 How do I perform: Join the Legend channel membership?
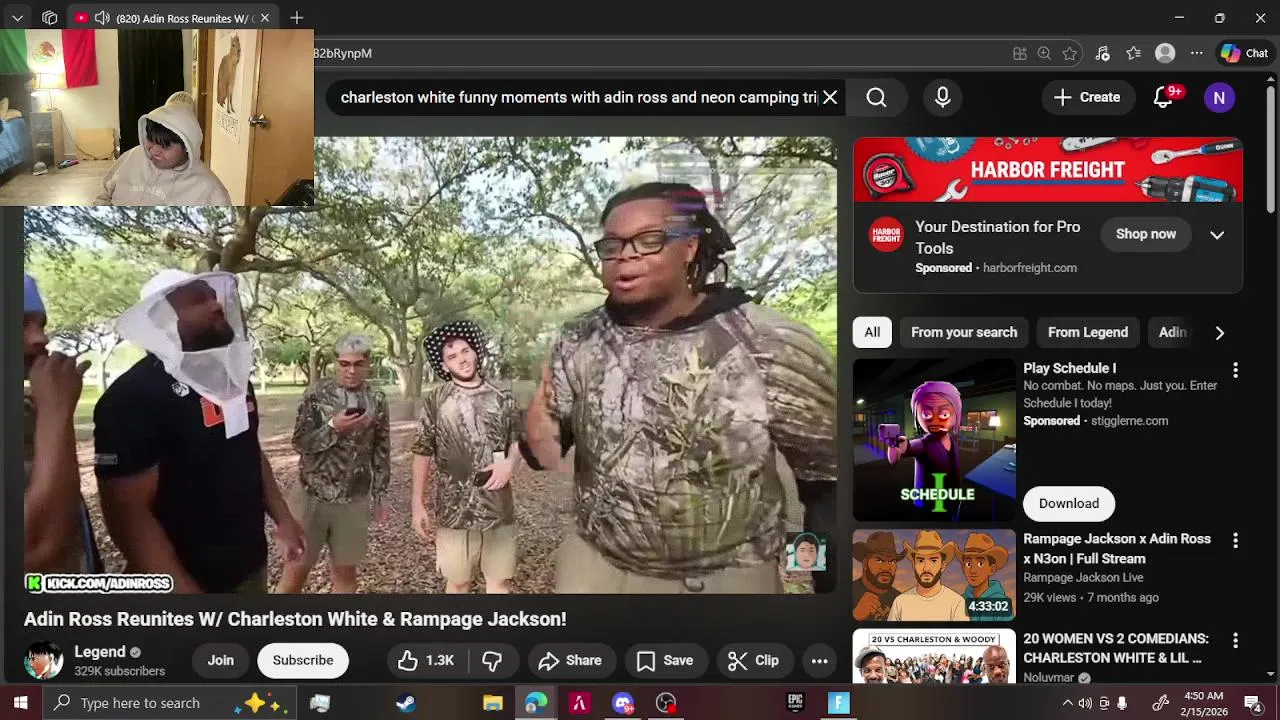220,660
